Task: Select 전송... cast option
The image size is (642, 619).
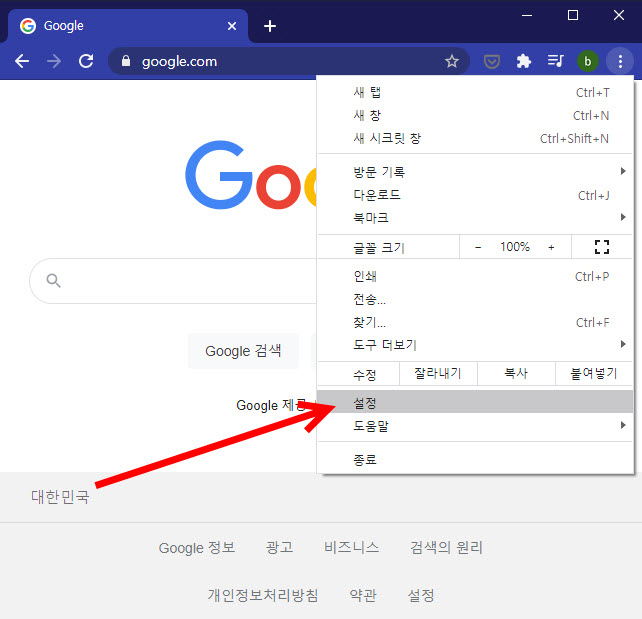Action: pyautogui.click(x=475, y=299)
